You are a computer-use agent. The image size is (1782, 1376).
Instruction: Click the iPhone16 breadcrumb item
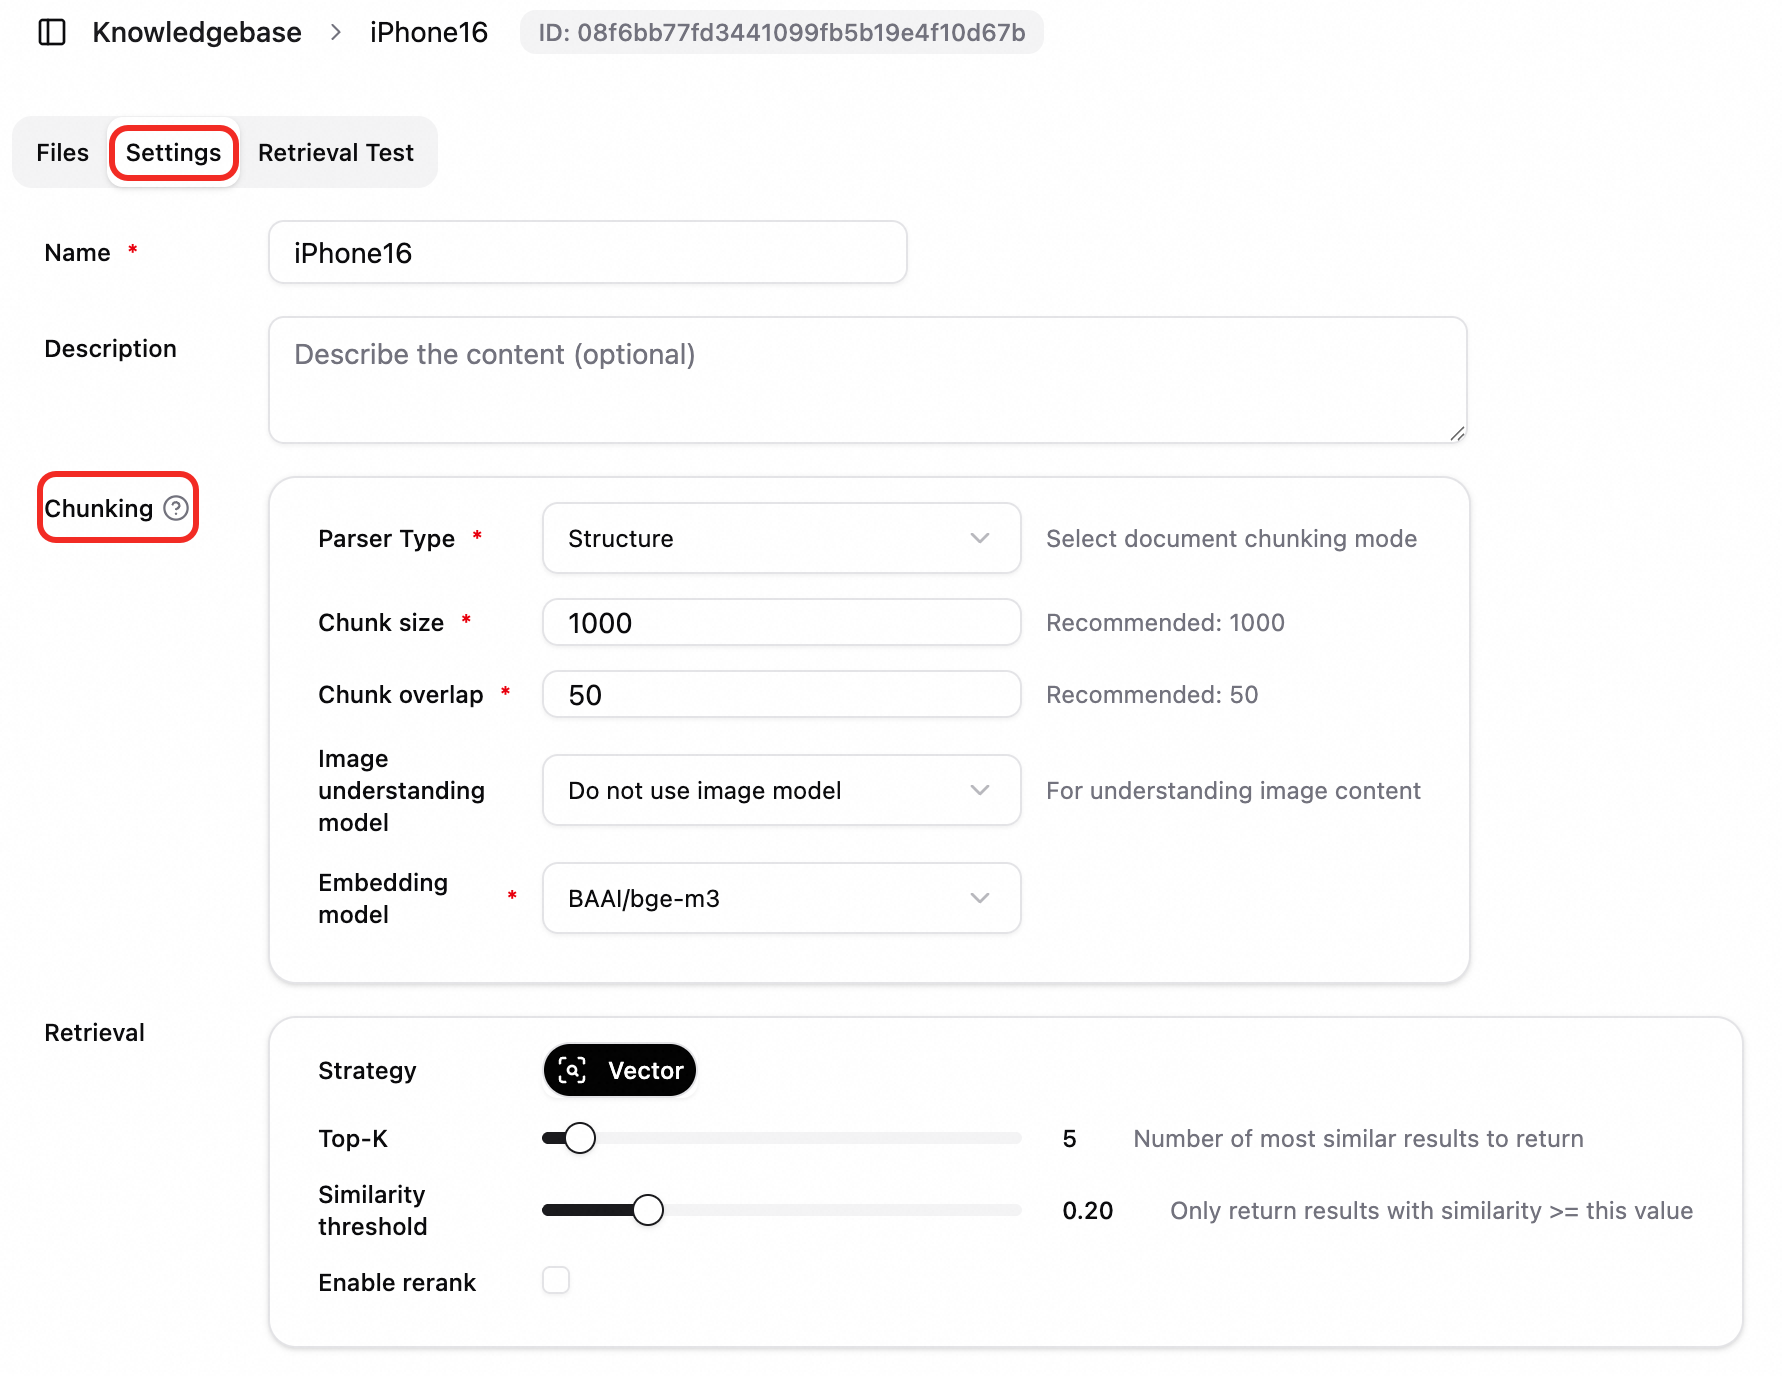pyautogui.click(x=429, y=32)
